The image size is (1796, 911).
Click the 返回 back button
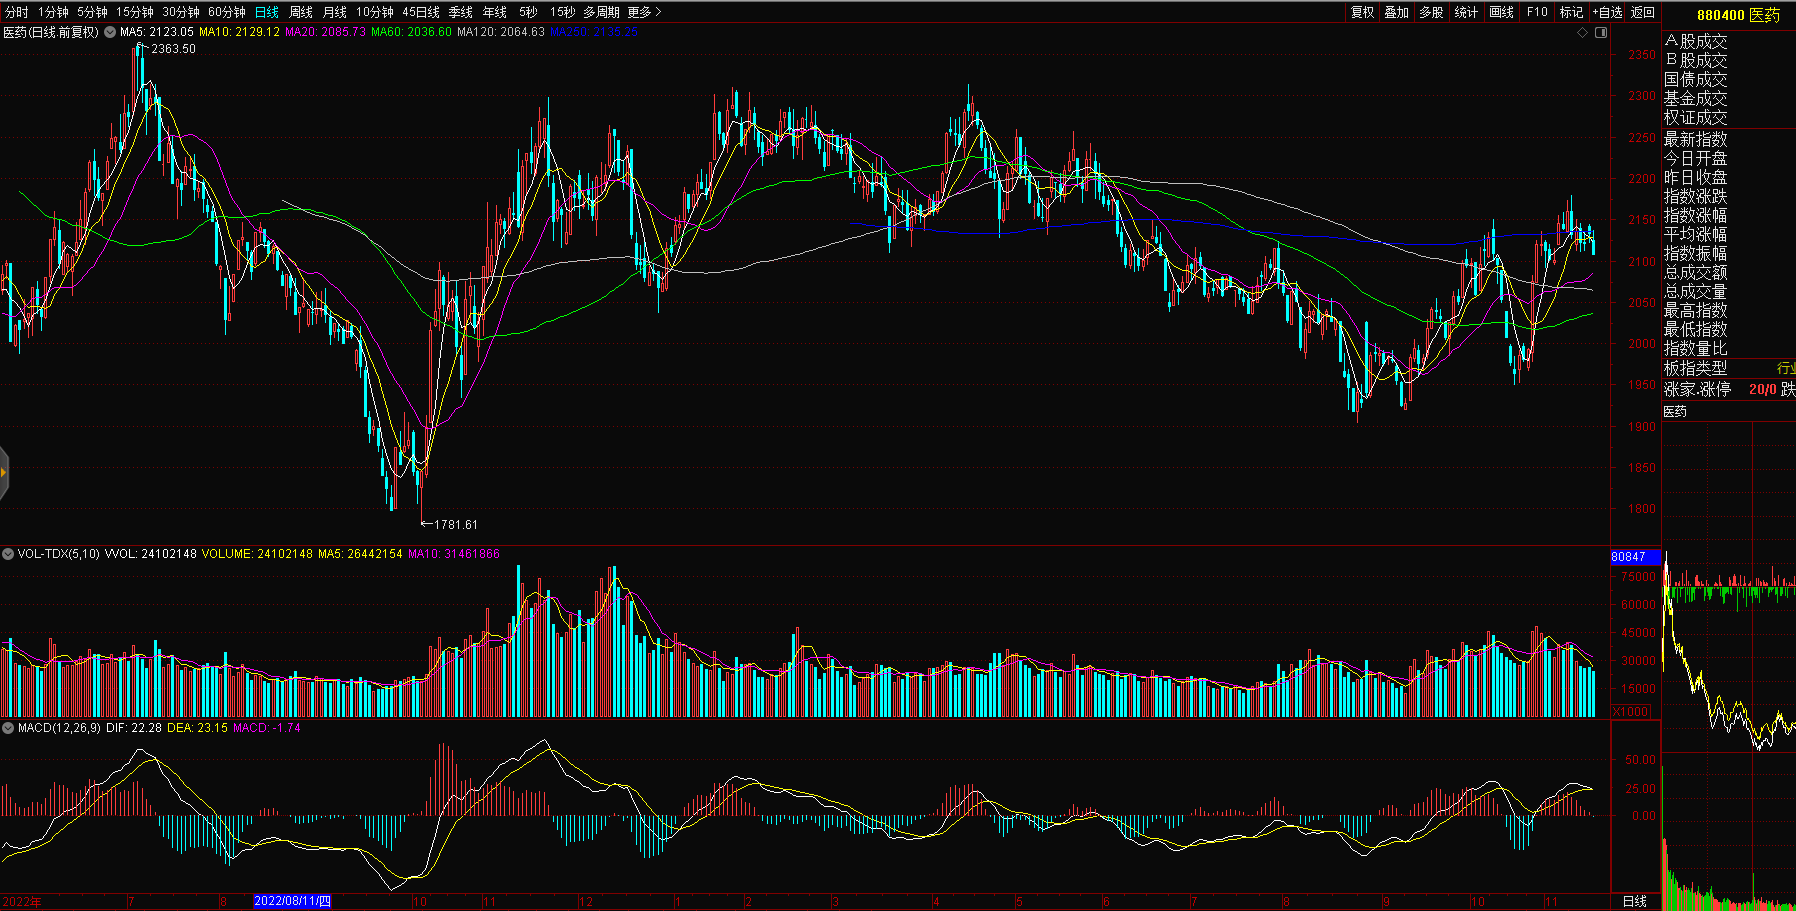point(1643,12)
